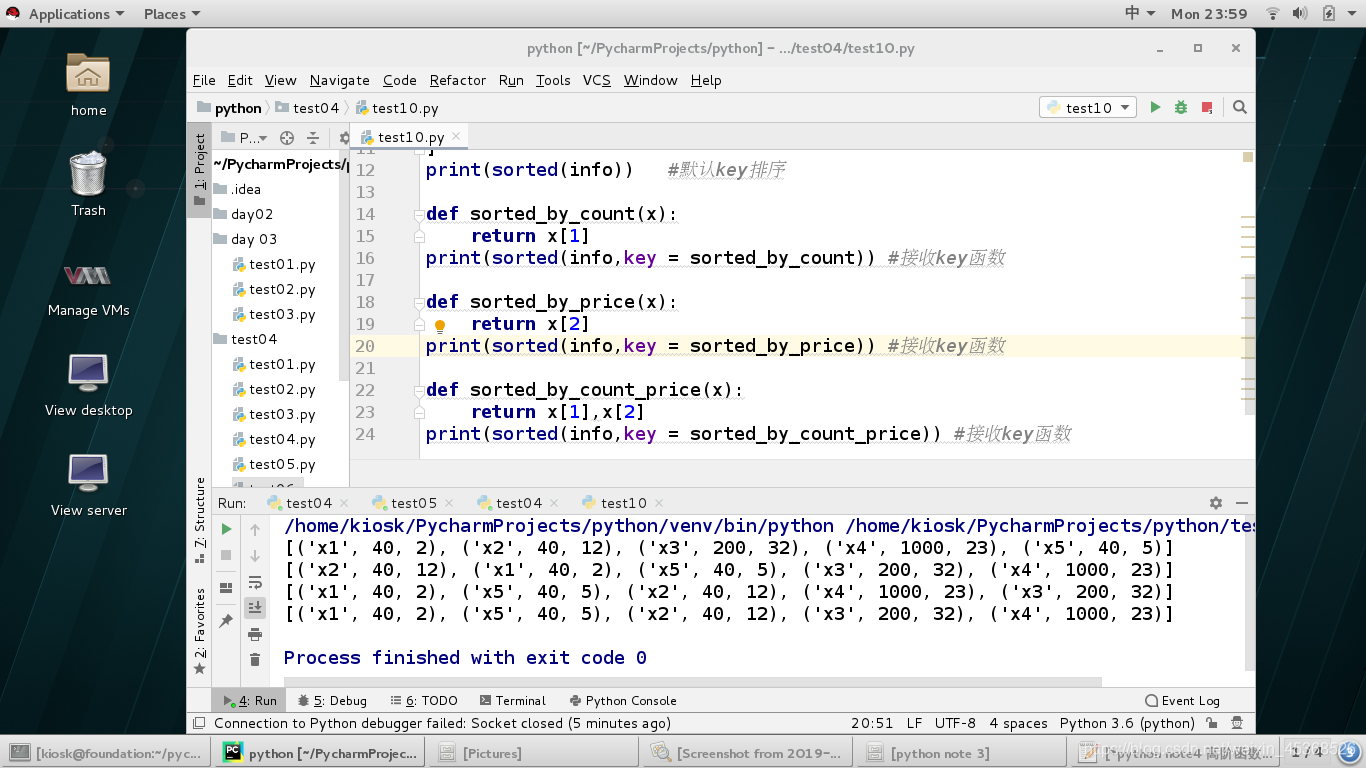The image size is (1366, 768).
Task: Open the Python 3.6 interpreter selector
Action: click(1127, 723)
